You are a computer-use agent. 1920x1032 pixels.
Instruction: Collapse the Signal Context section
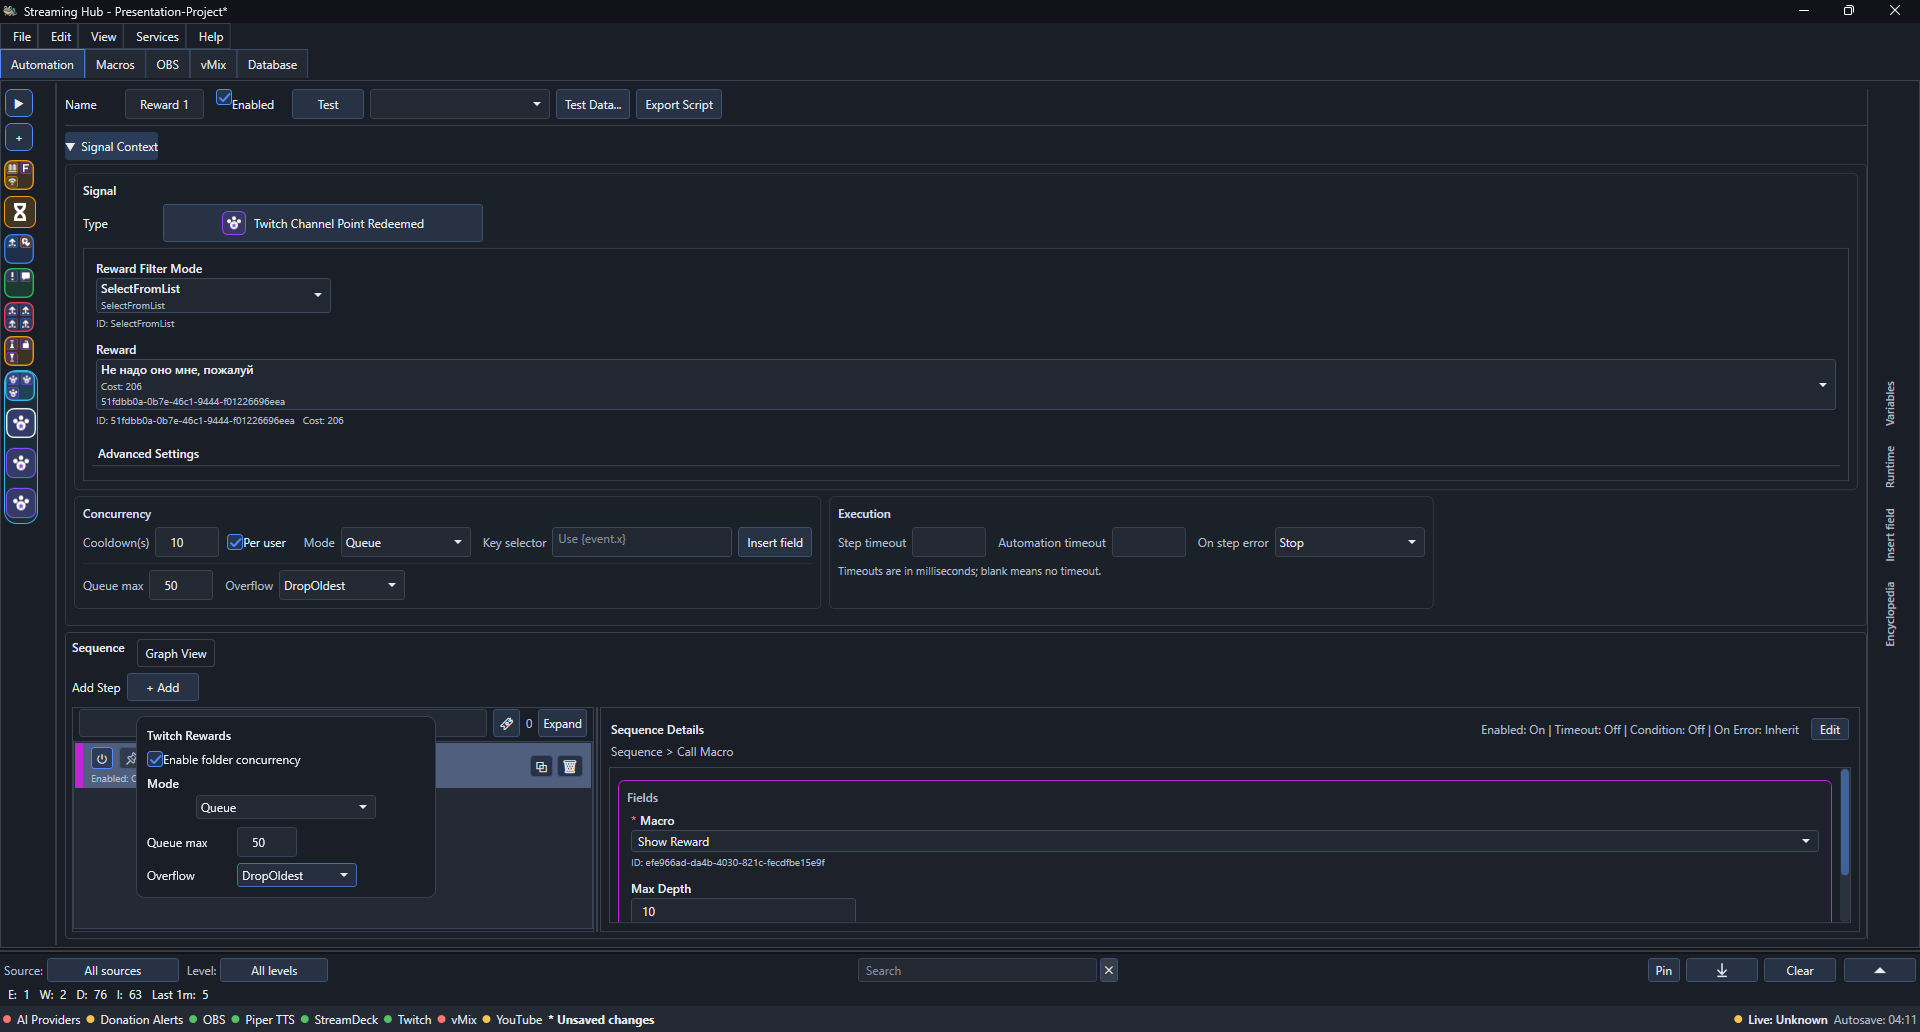(112, 146)
